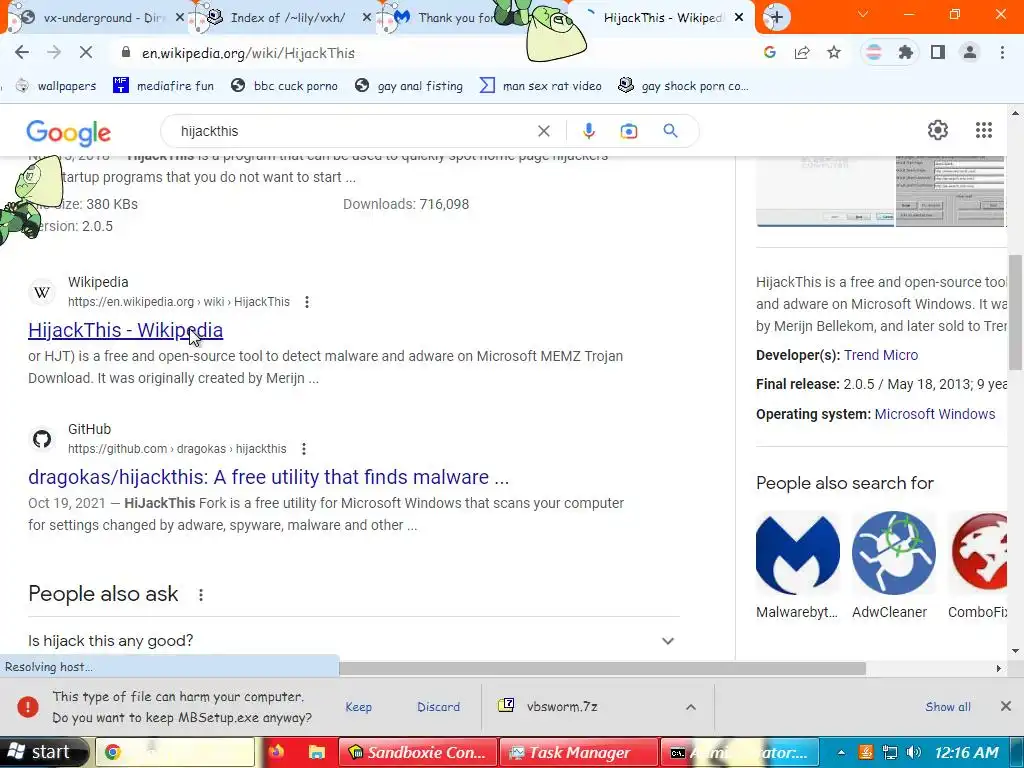1024x768 pixels.
Task: Toggle the browser side panel icon
Action: 938,52
